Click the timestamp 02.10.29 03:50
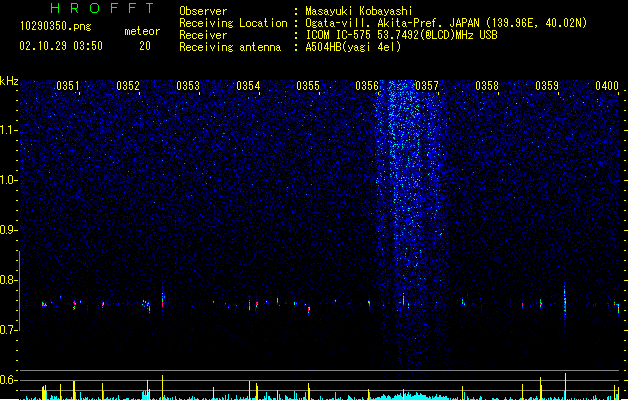 [61, 46]
